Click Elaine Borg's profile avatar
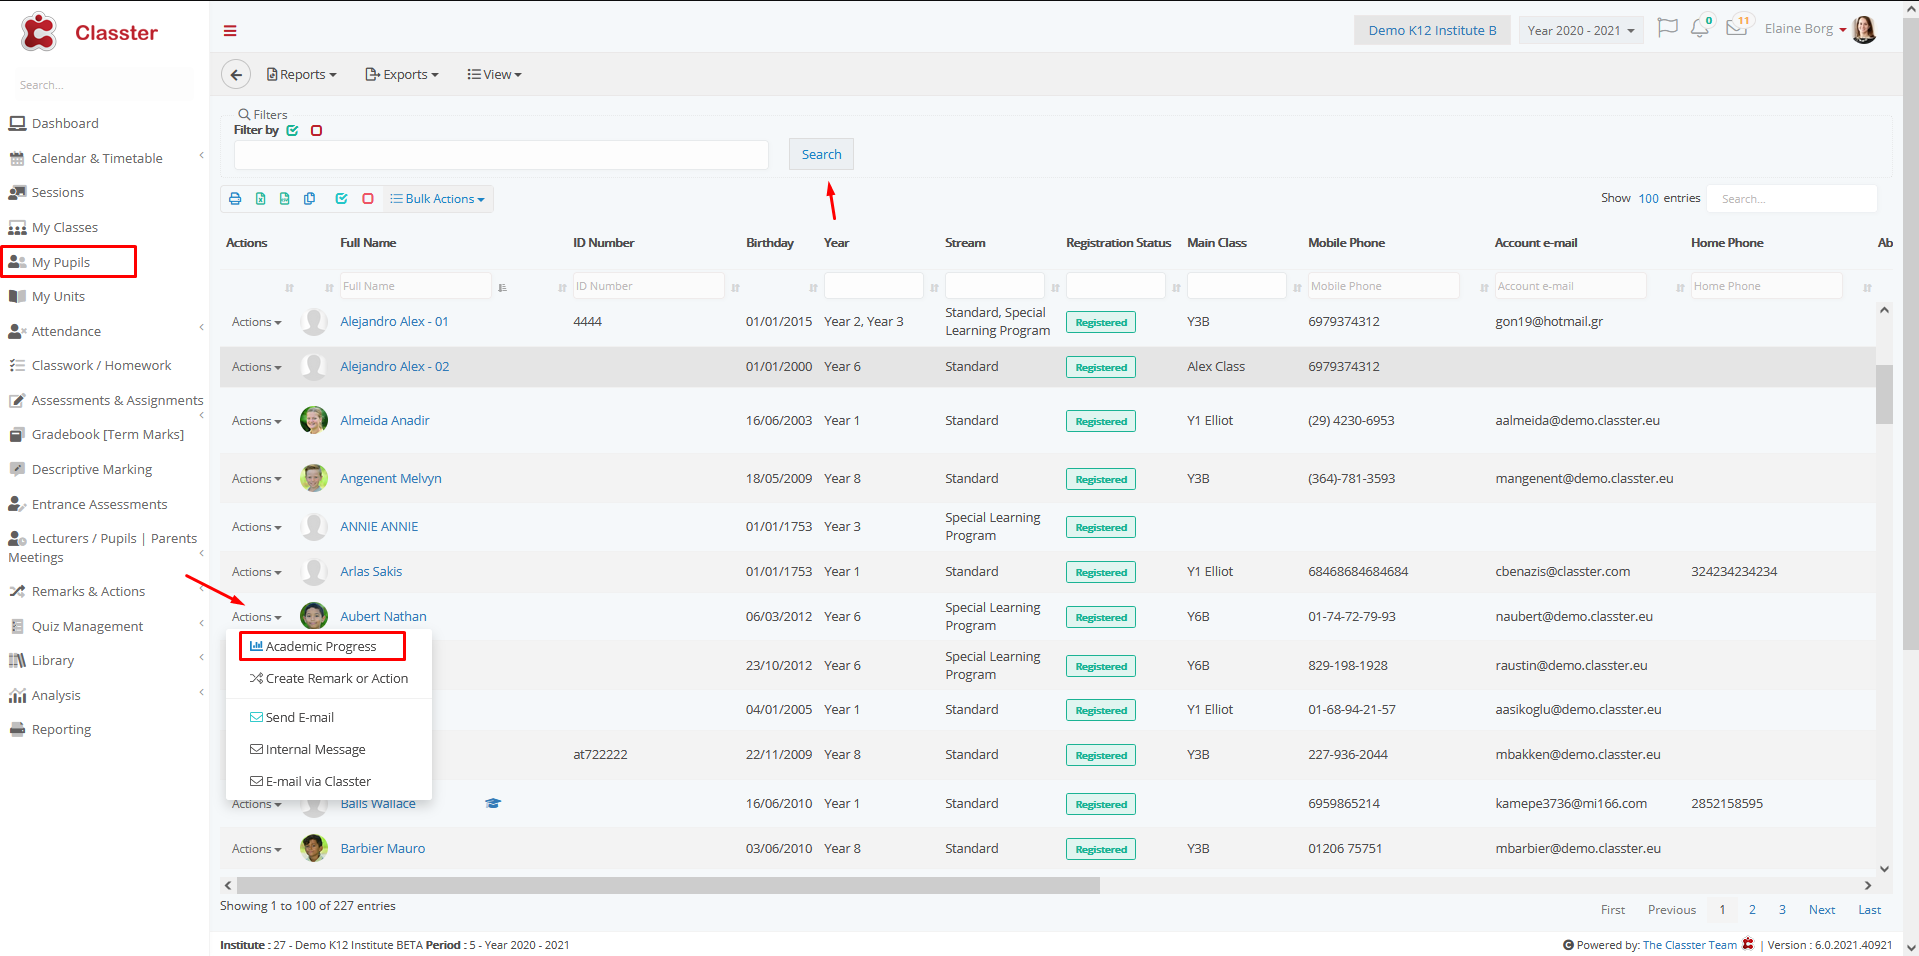The height and width of the screenshot is (956, 1919). coord(1864,29)
